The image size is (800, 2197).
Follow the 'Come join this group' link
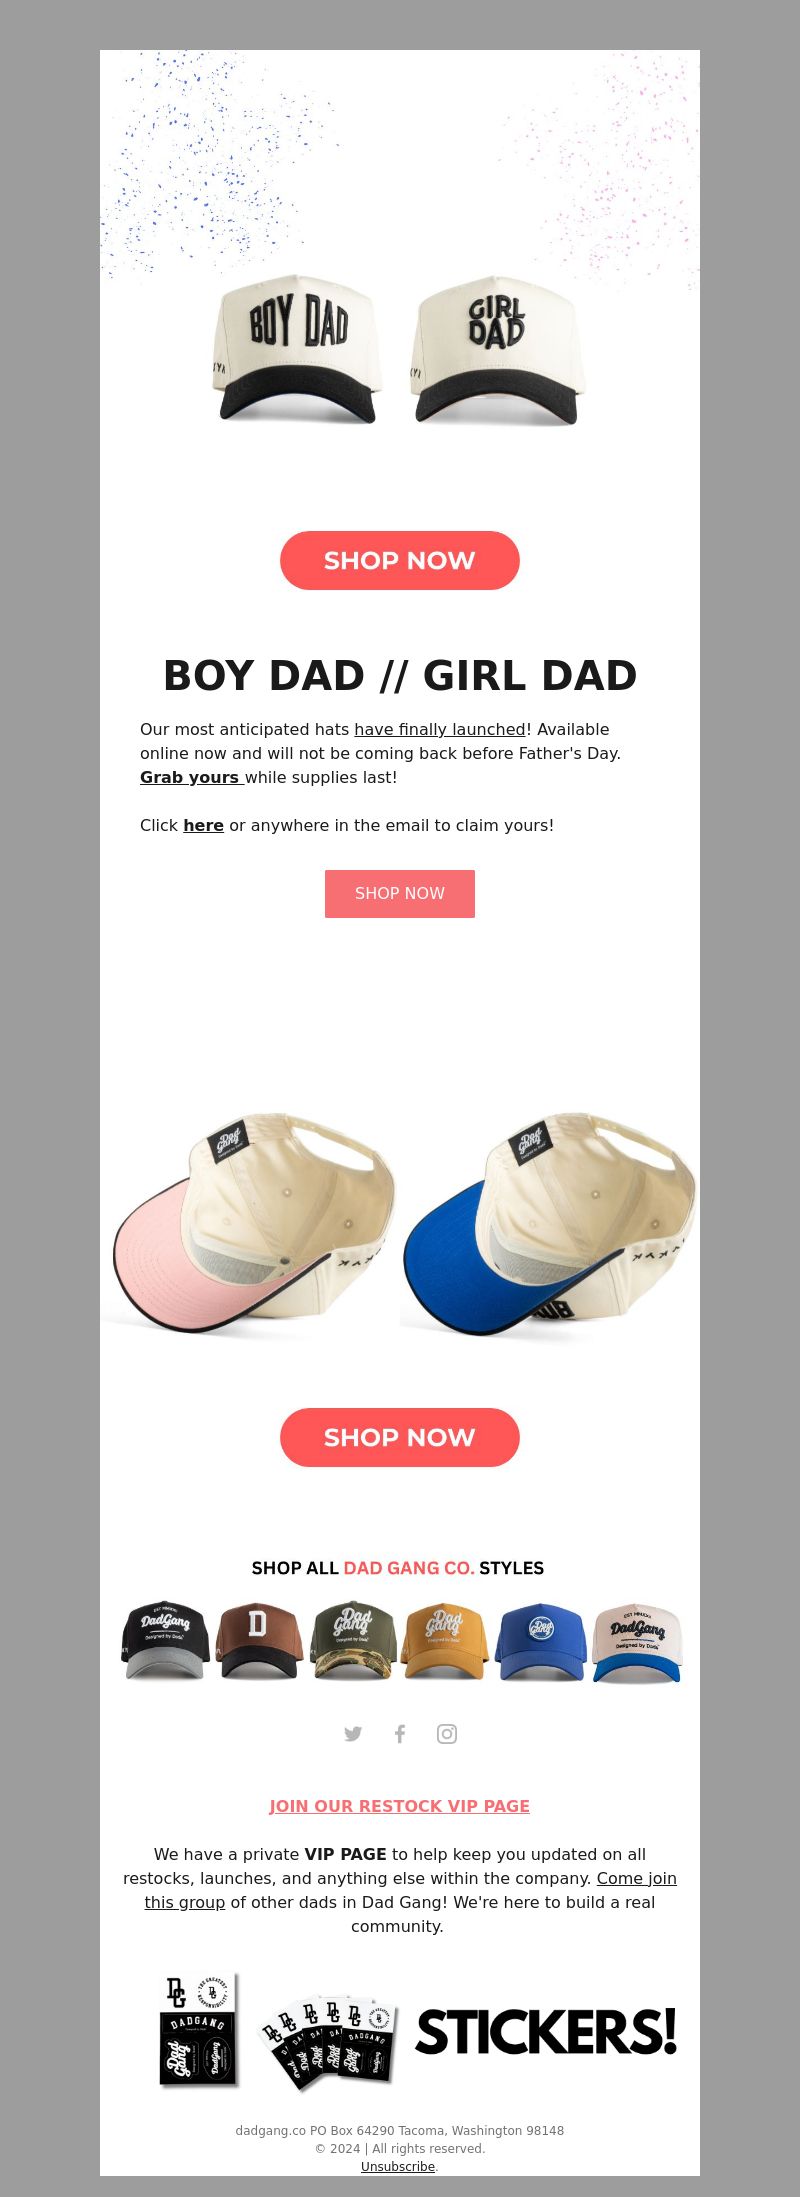(x=410, y=1890)
